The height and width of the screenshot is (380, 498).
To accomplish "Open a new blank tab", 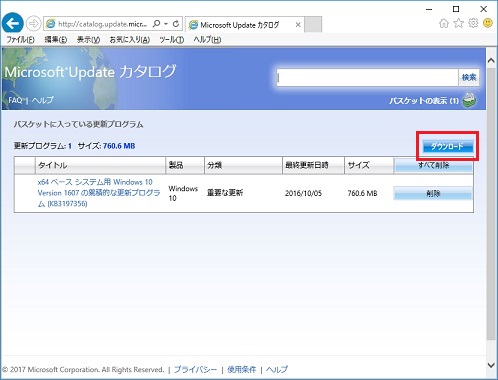I will [x=313, y=25].
